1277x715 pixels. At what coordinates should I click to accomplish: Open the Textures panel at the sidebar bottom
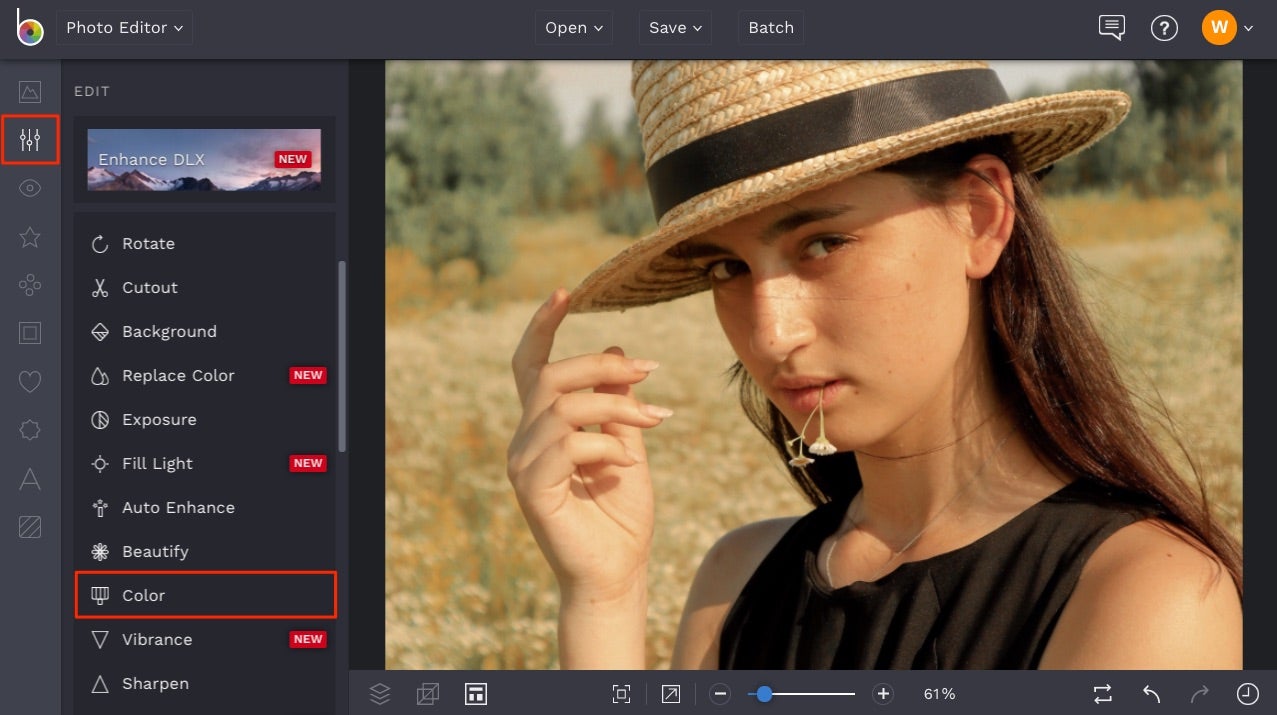tap(30, 527)
